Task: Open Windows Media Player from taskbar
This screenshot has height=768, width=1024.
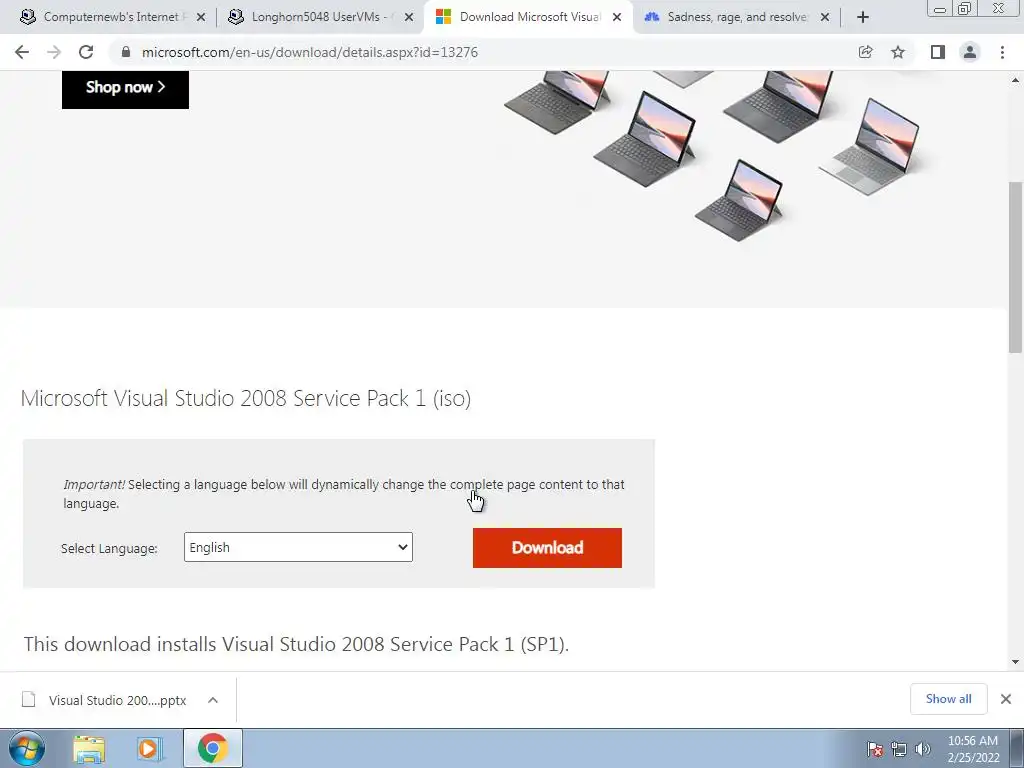Action: click(149, 749)
